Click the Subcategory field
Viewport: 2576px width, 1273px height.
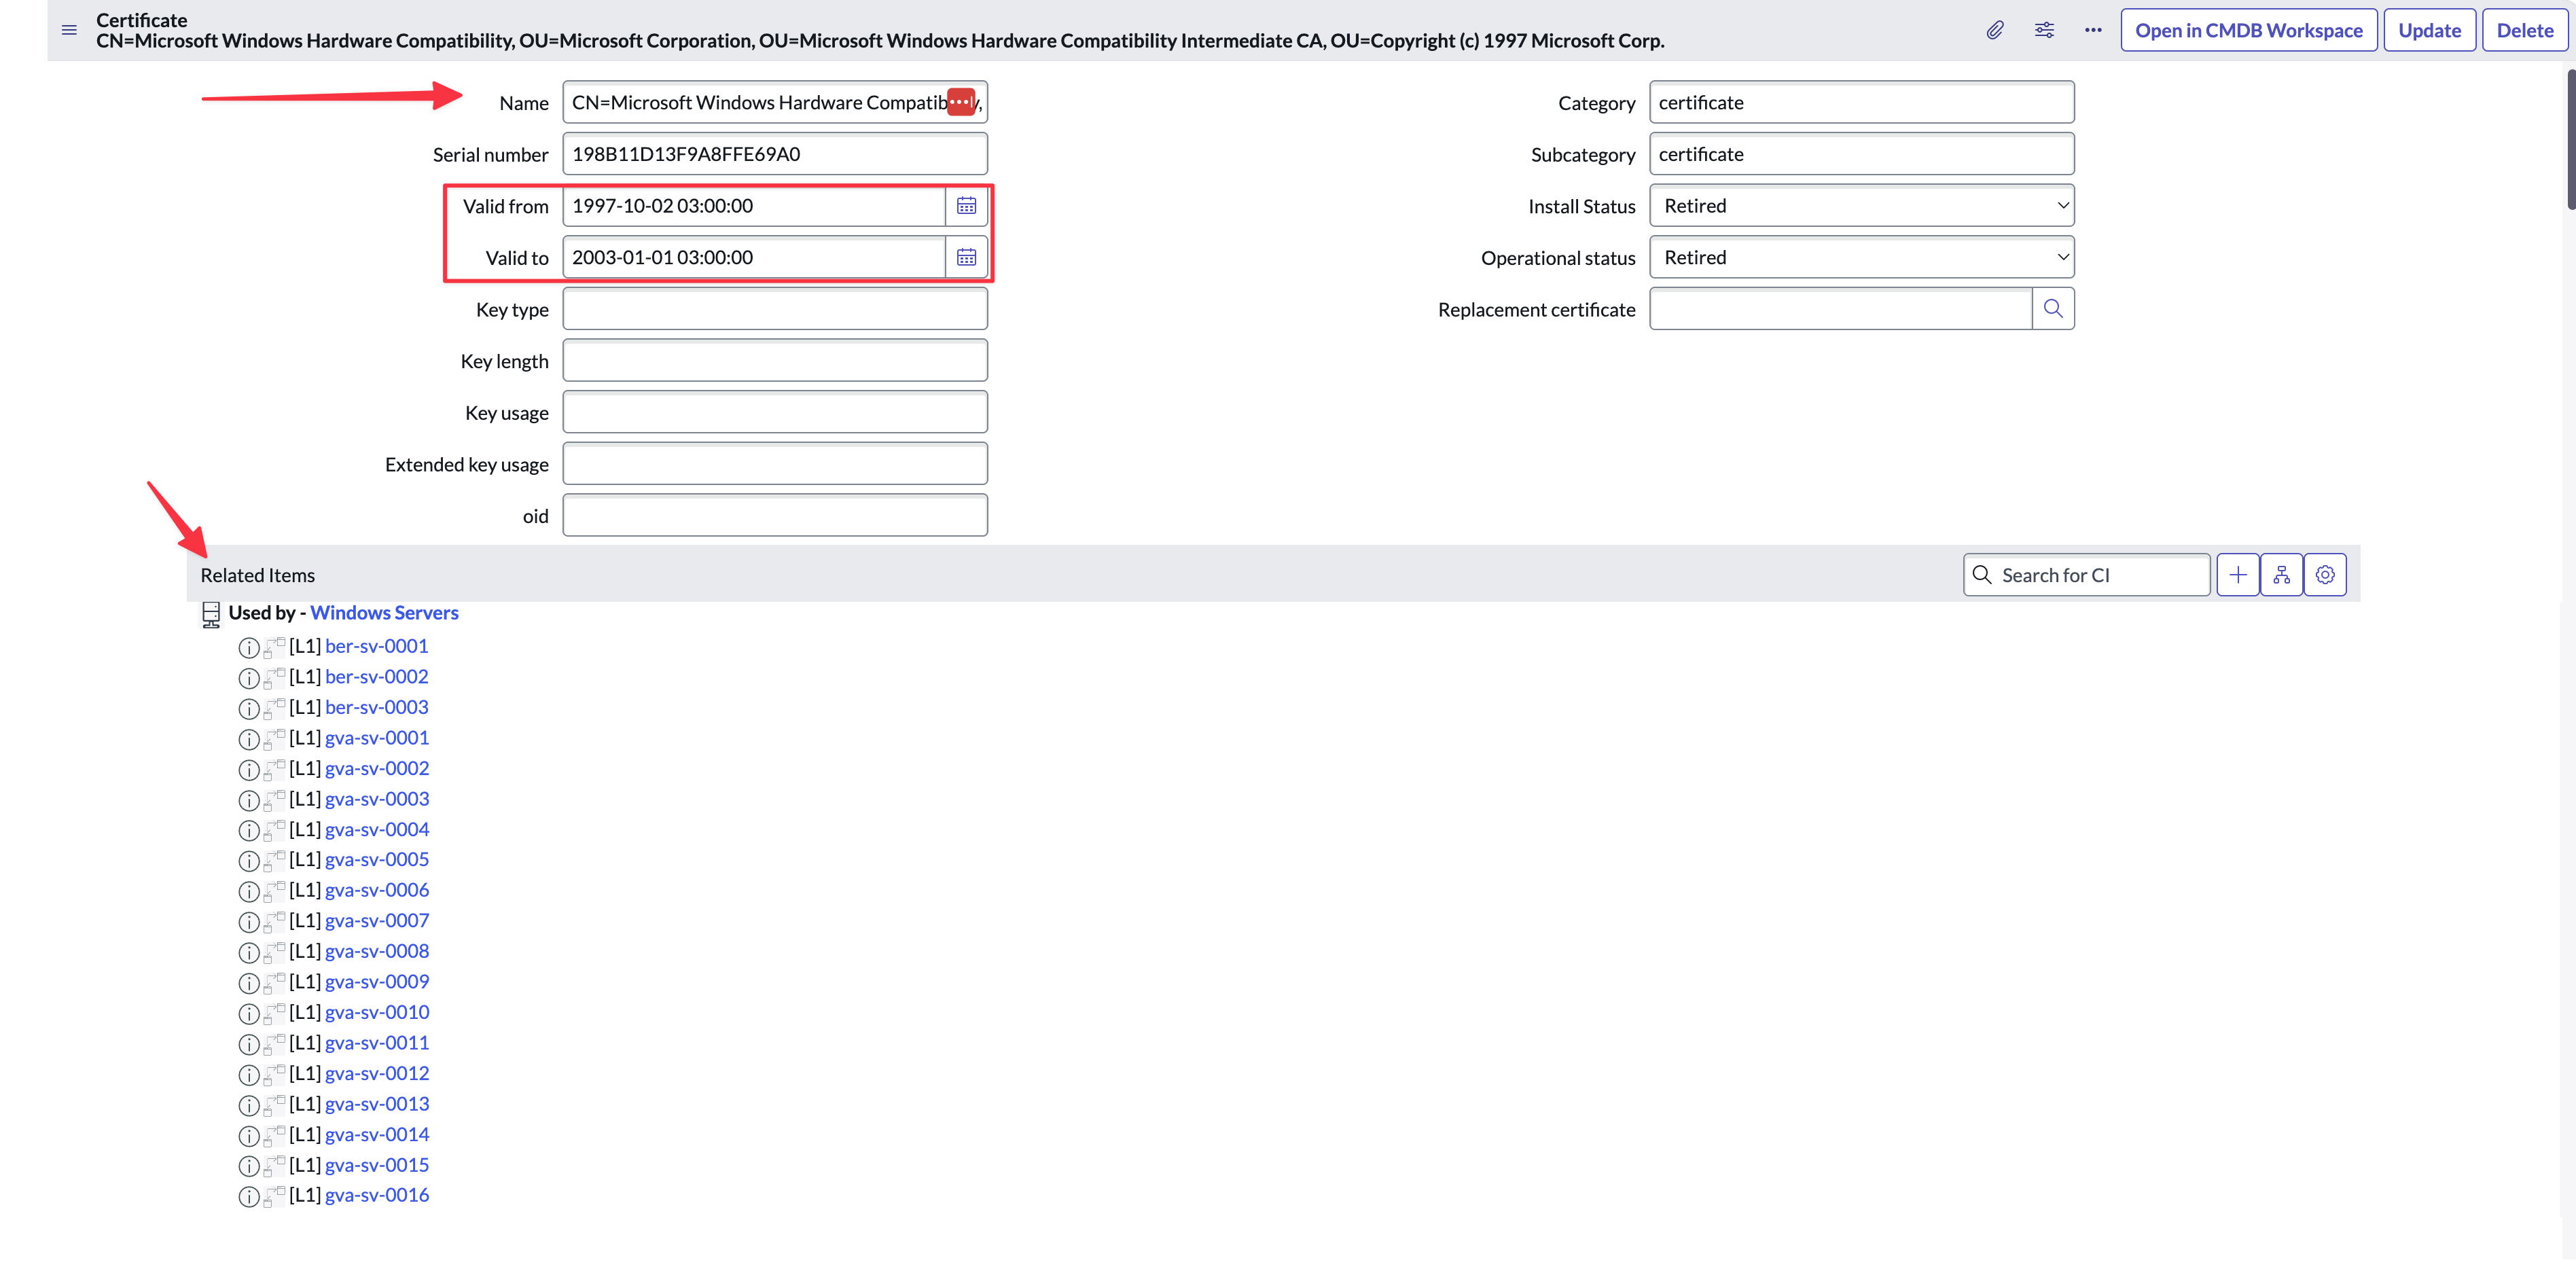click(x=1861, y=154)
